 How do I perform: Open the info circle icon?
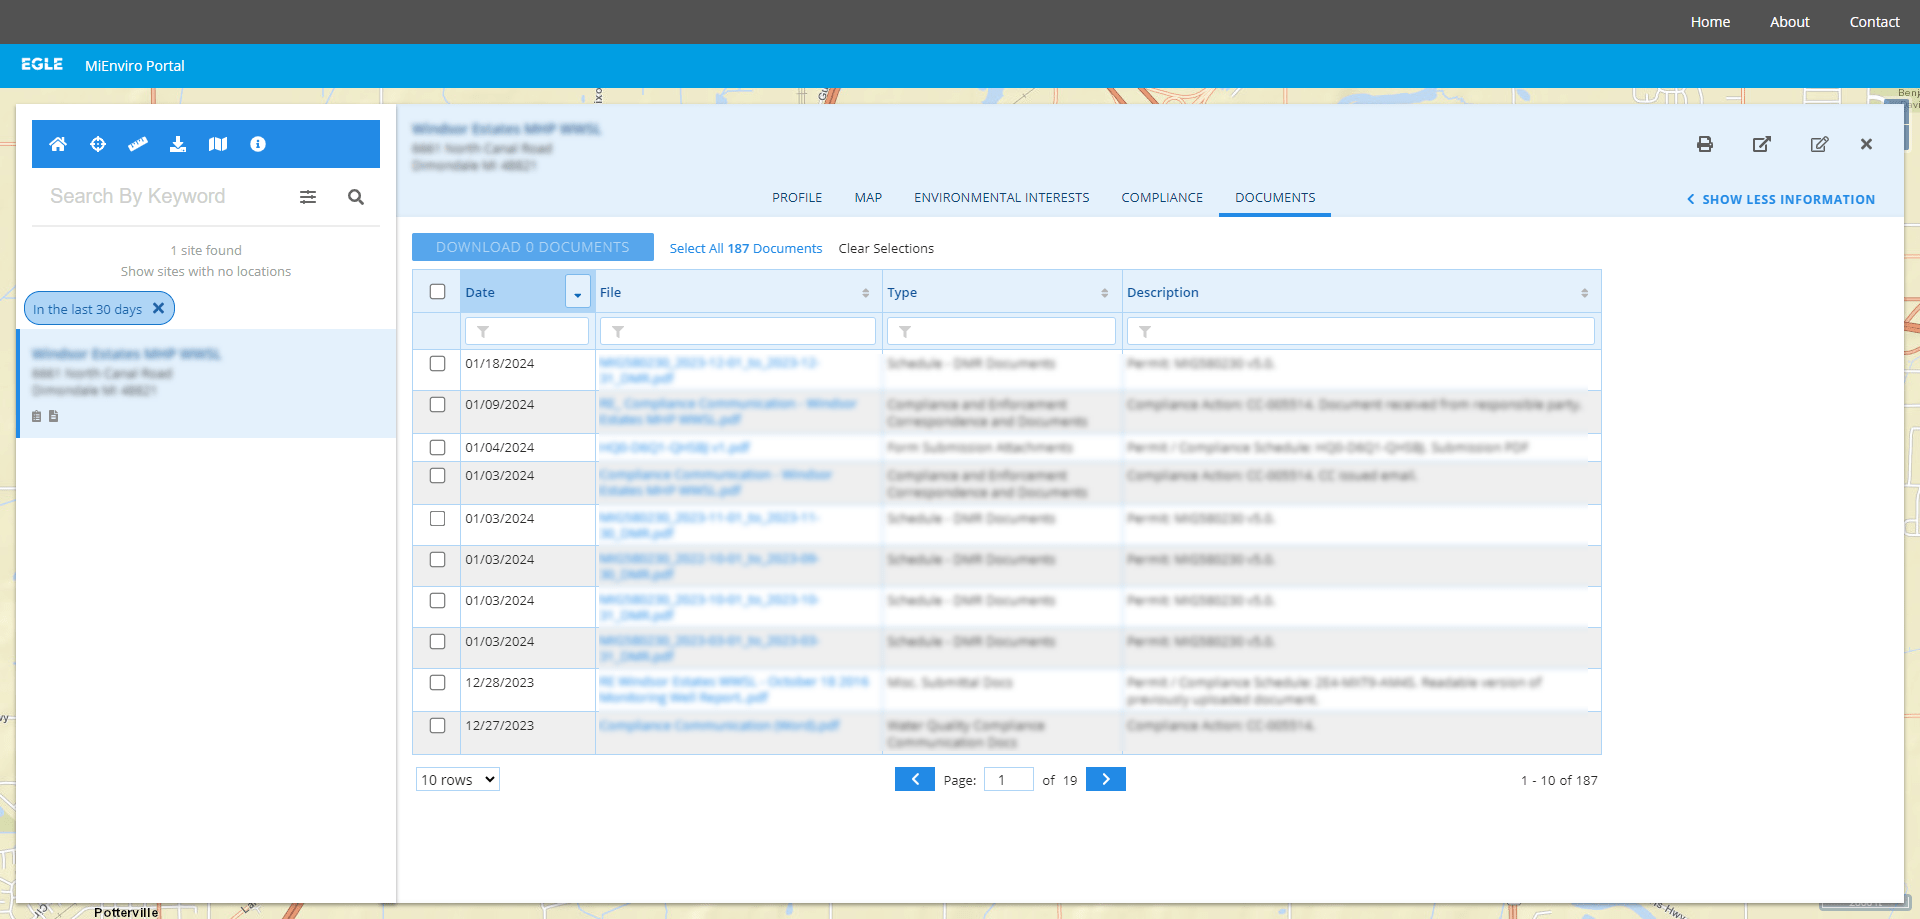click(x=258, y=144)
